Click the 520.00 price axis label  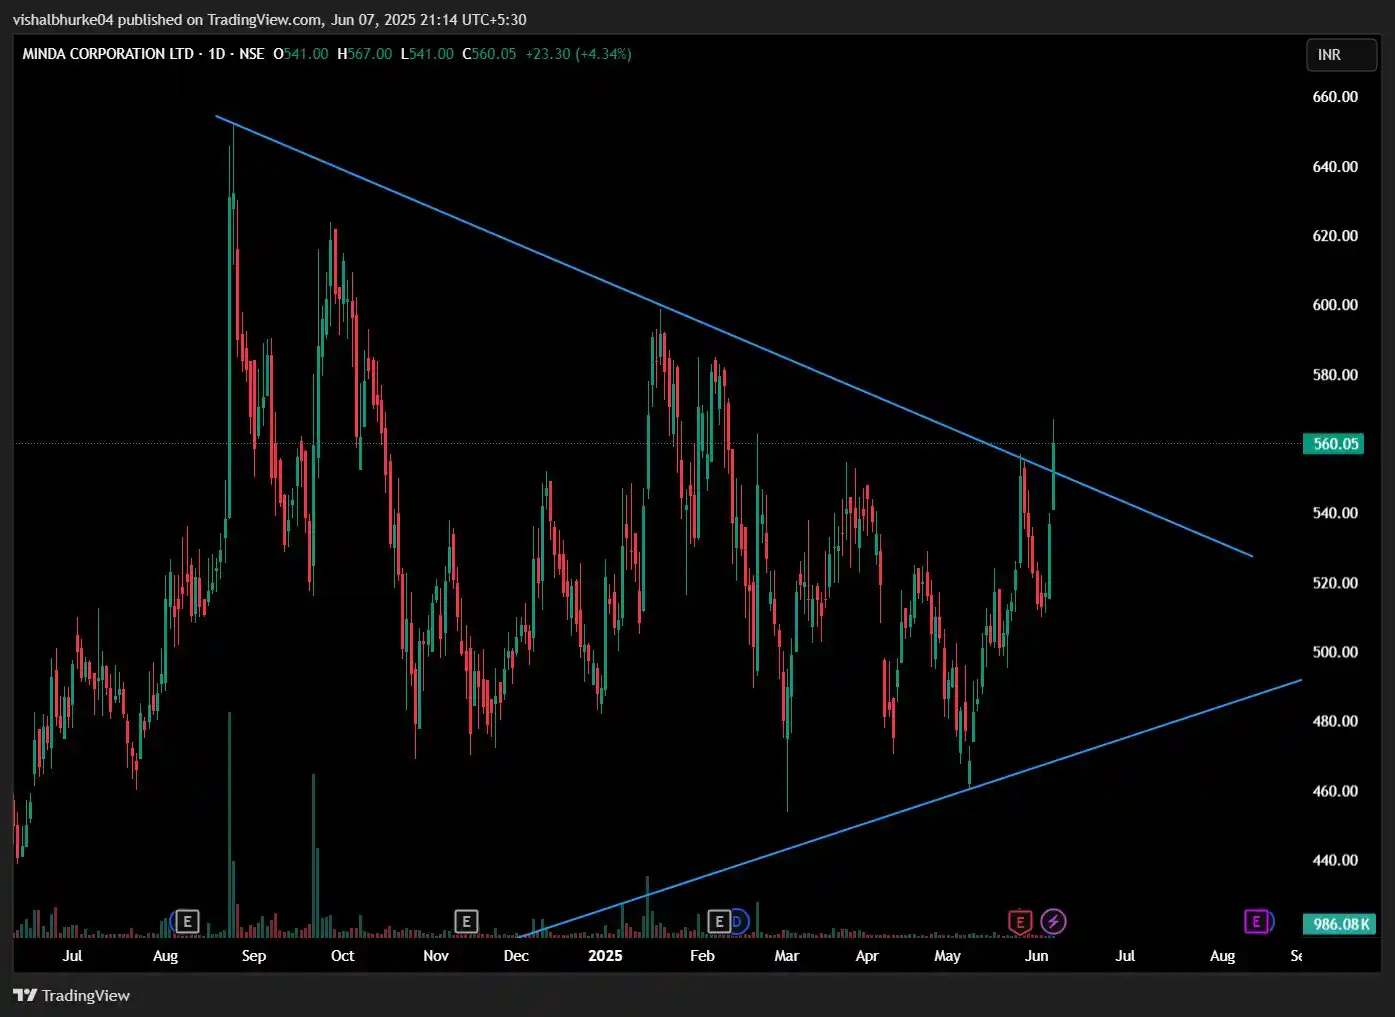coord(1335,583)
